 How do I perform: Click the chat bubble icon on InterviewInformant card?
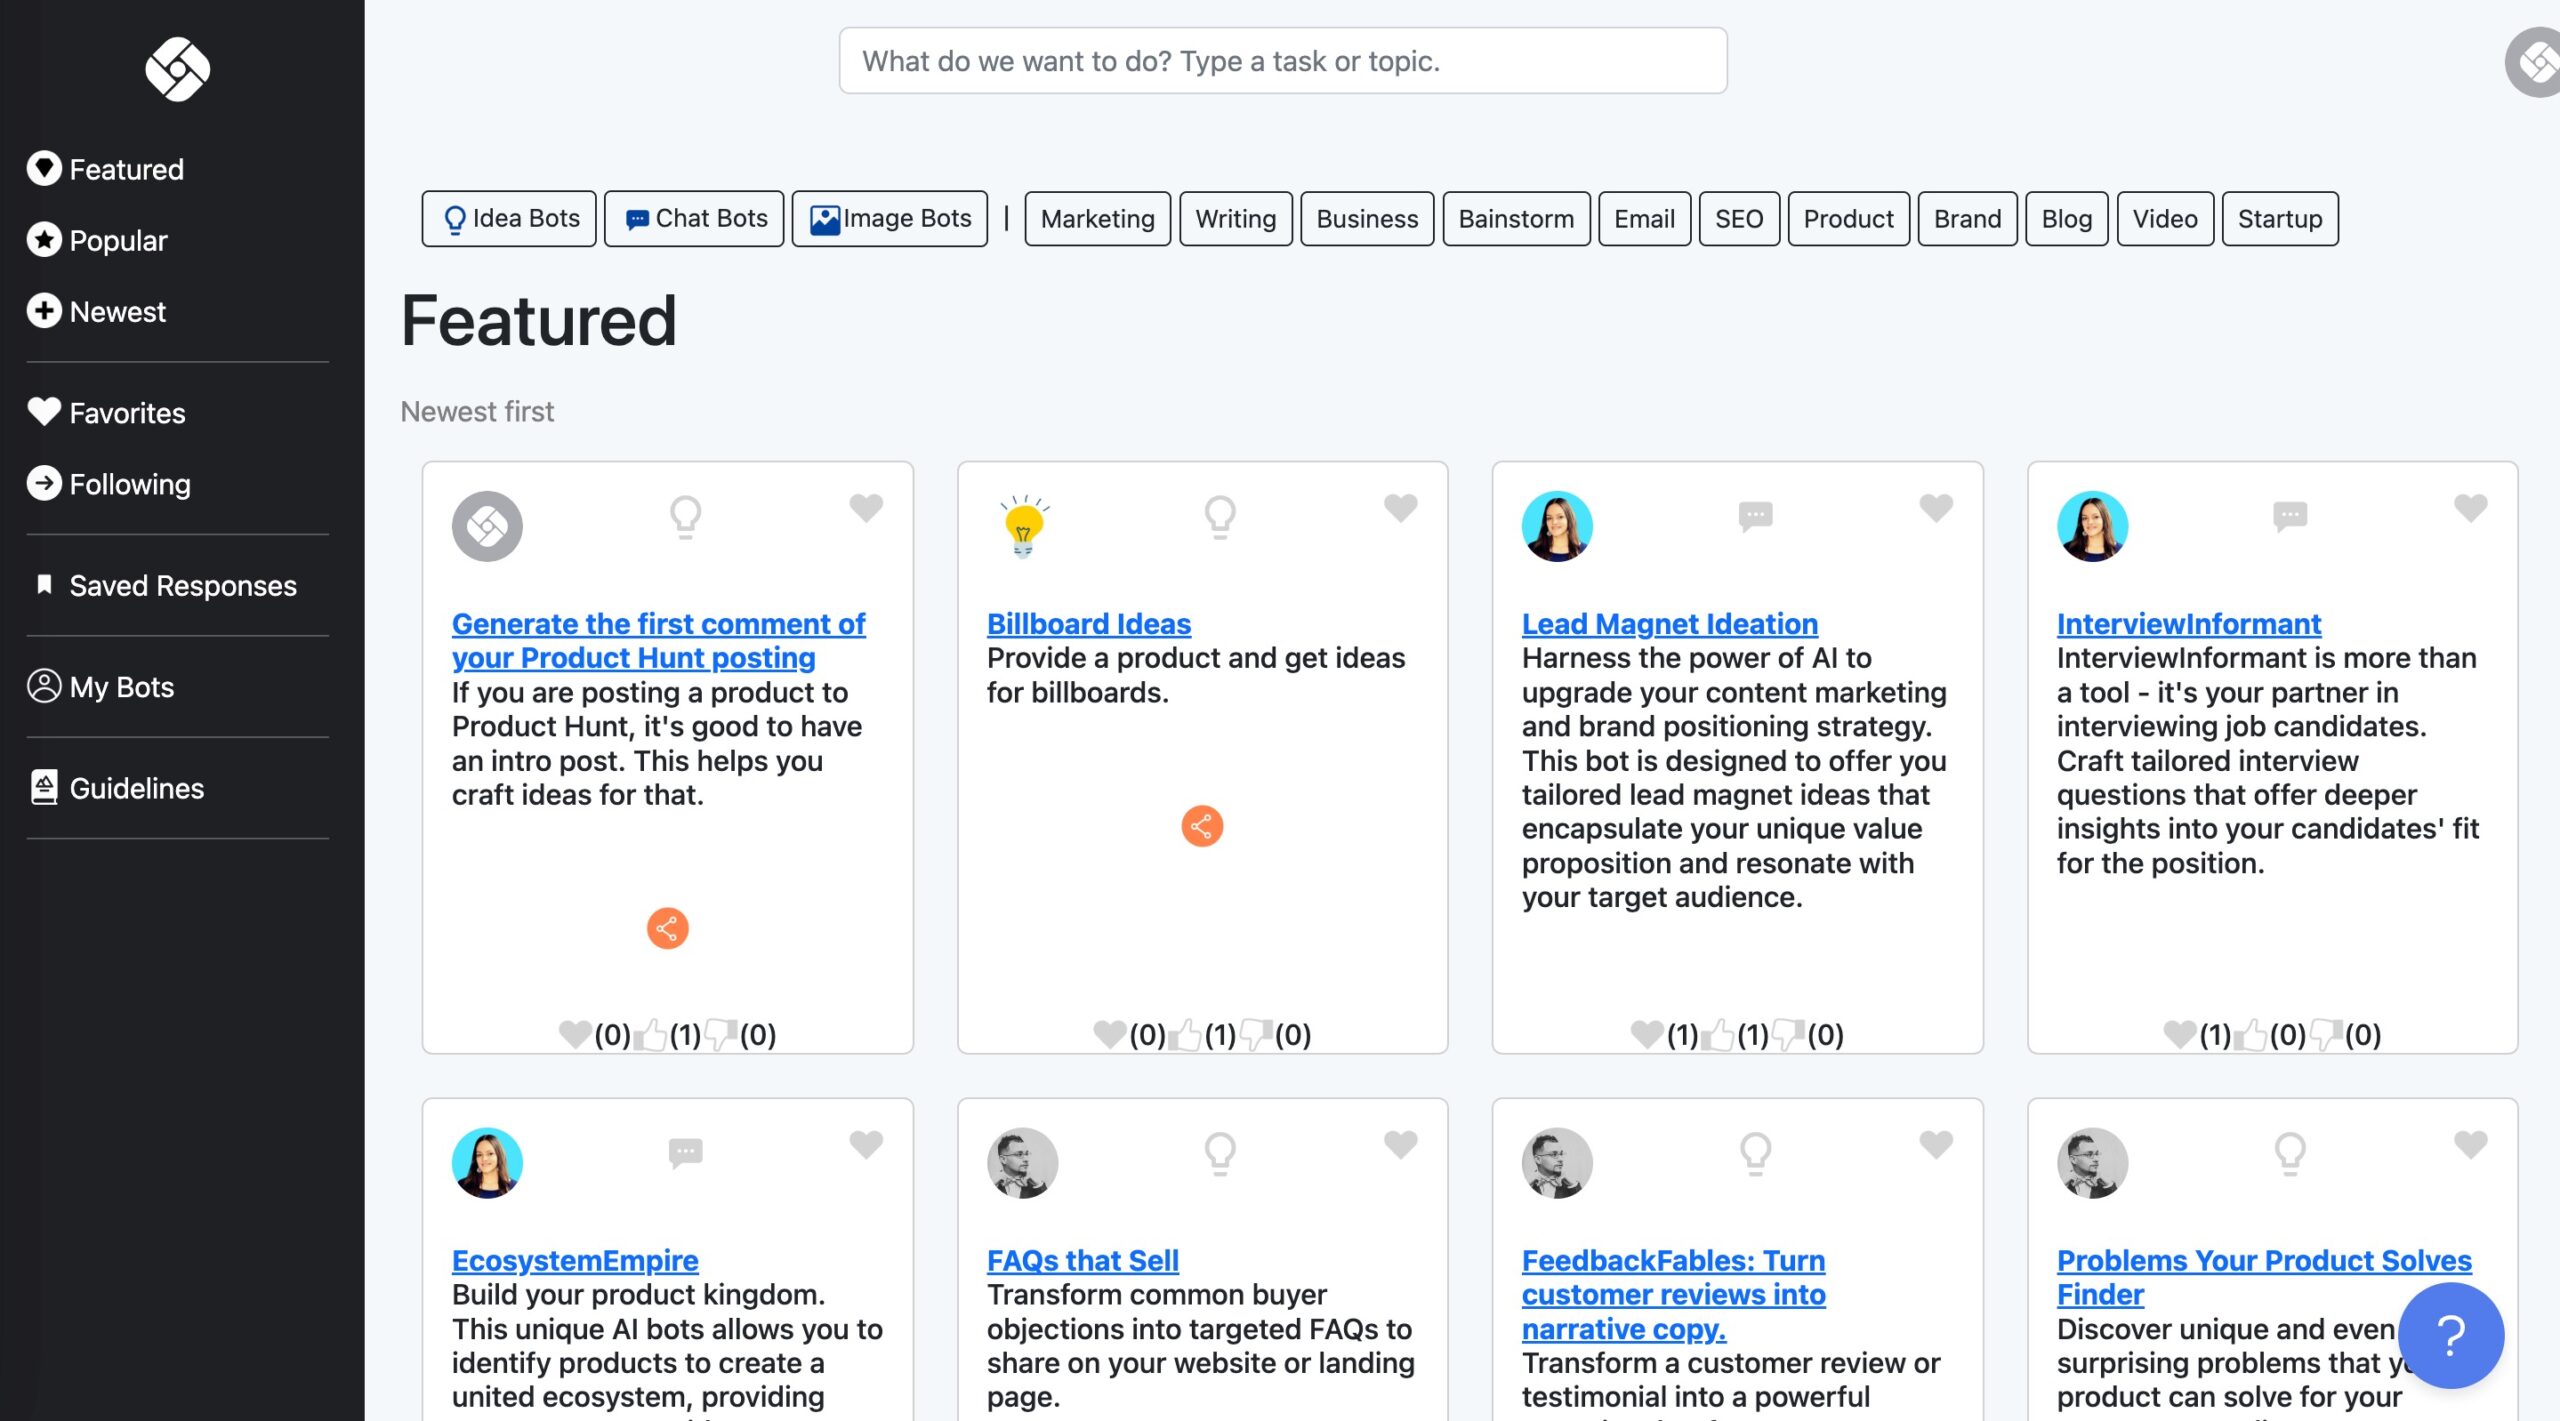(2290, 516)
